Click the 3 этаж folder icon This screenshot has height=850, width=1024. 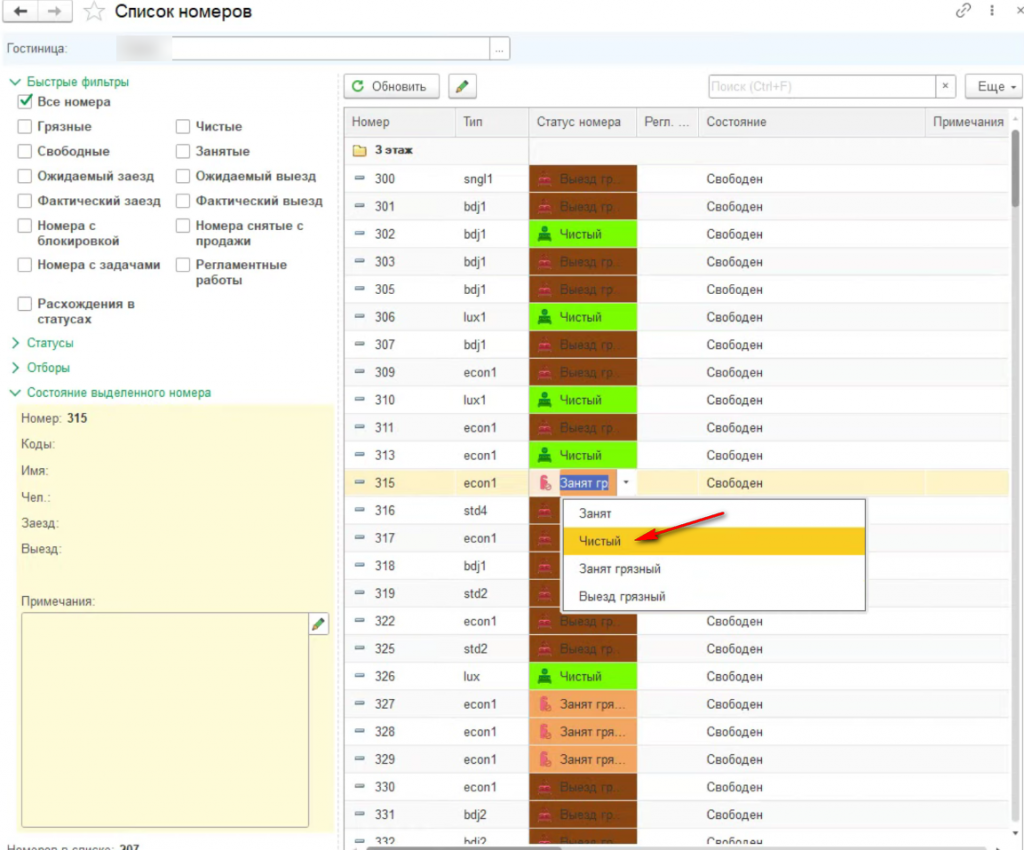(359, 150)
